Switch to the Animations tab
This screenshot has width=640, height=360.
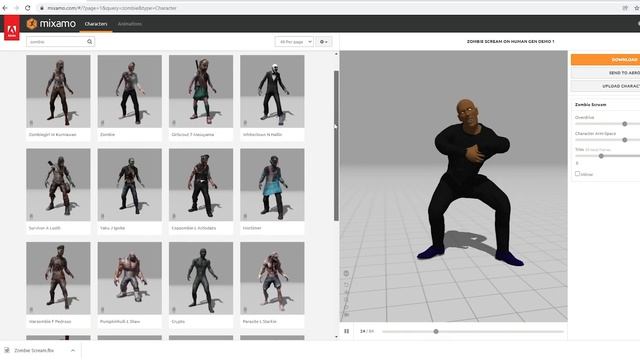click(130, 24)
